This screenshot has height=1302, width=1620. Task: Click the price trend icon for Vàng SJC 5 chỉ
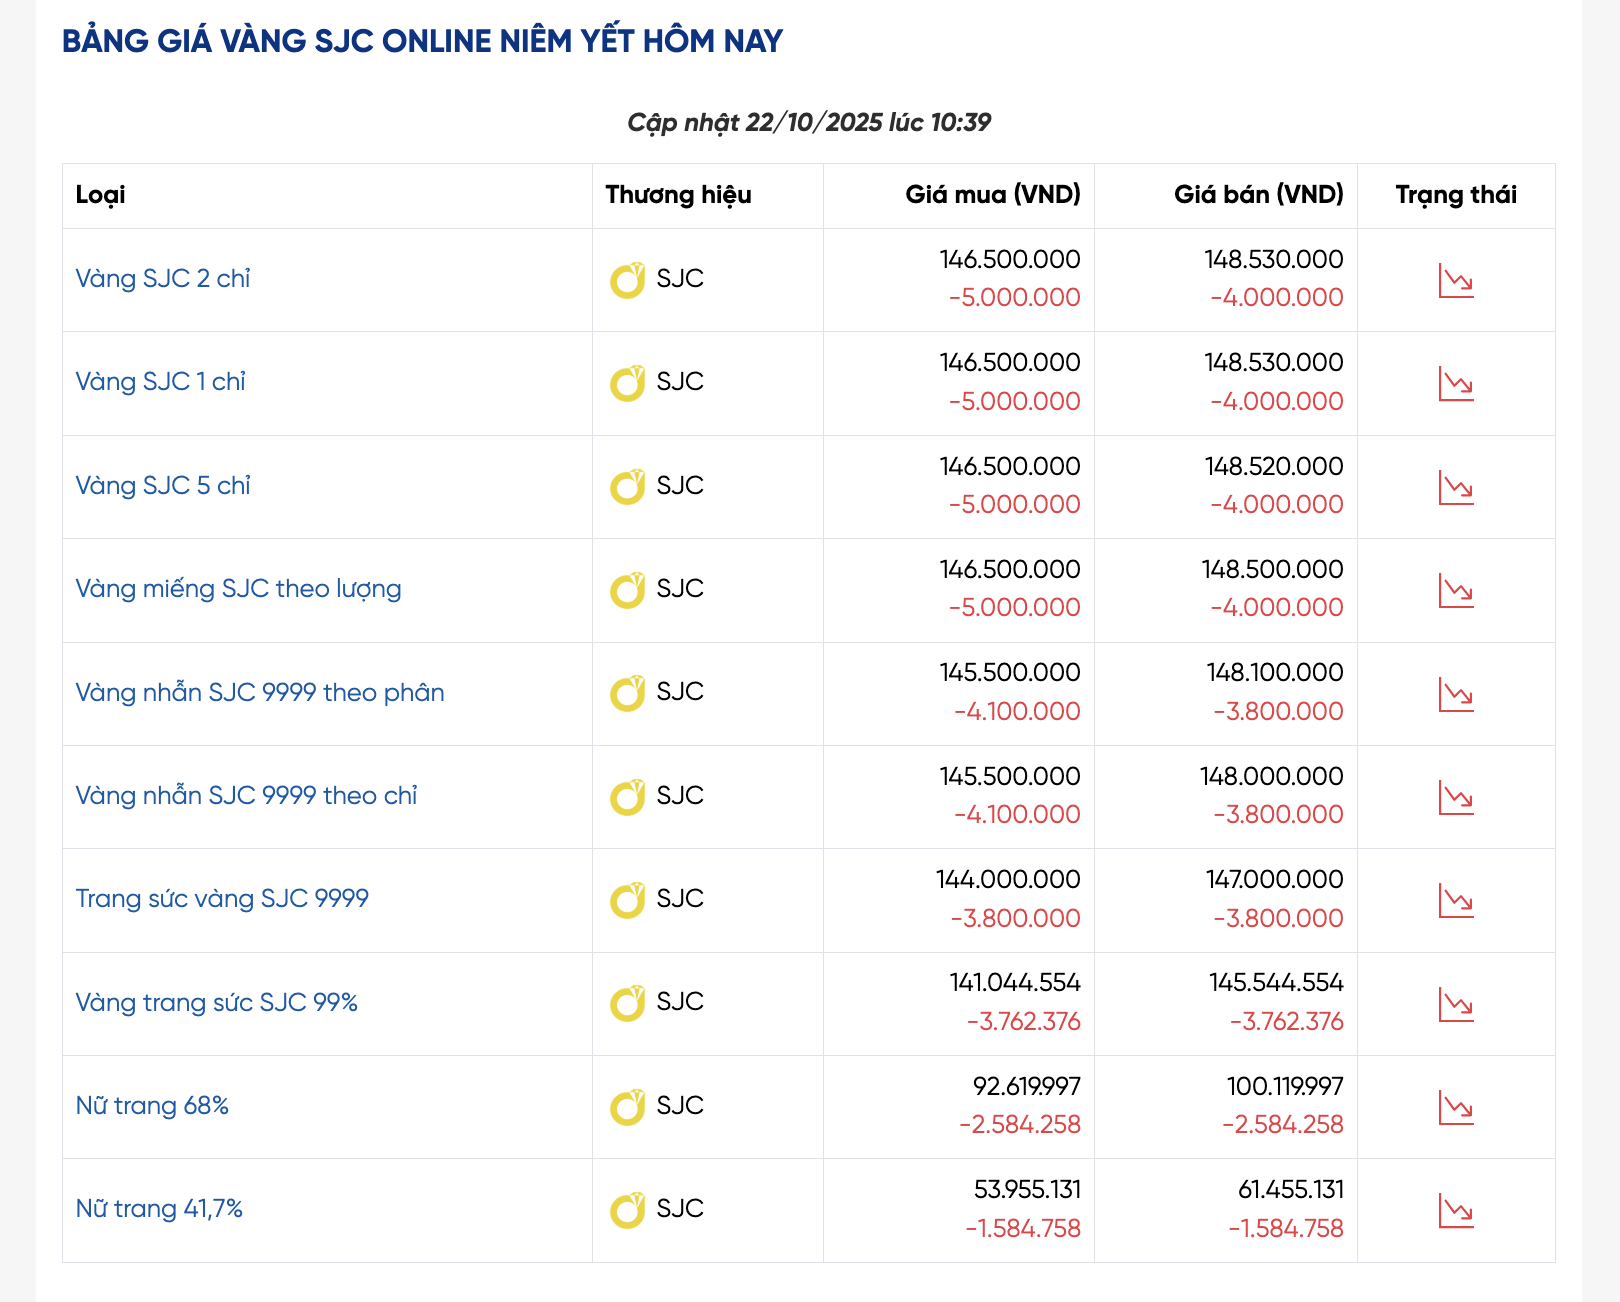pos(1456,488)
